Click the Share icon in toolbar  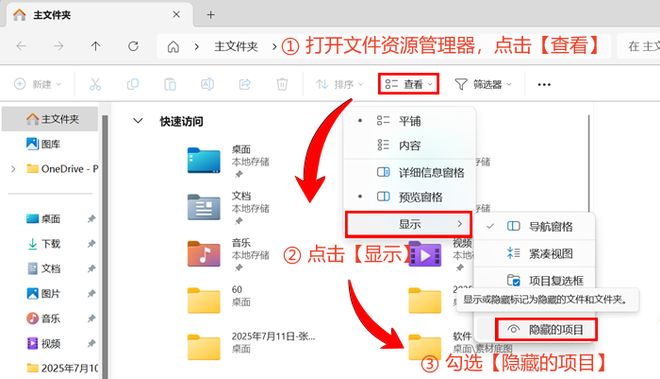[x=245, y=84]
